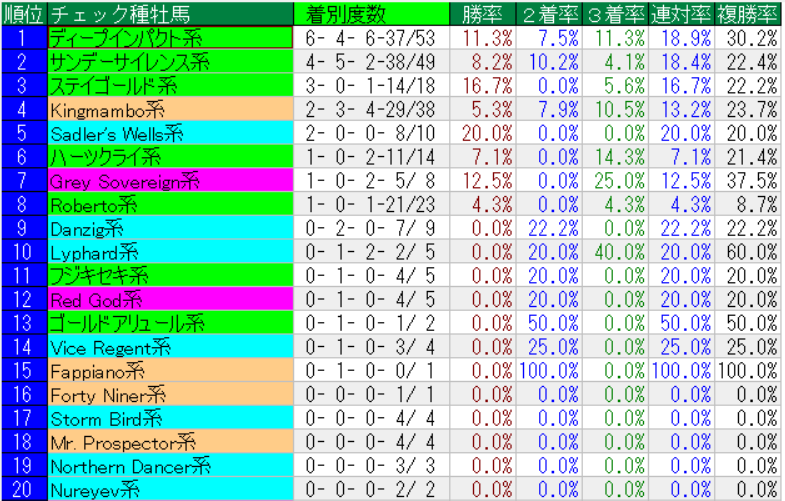Viewport: 785px width, 501px height.
Task: Click the 3着率 column header
Action: (615, 13)
